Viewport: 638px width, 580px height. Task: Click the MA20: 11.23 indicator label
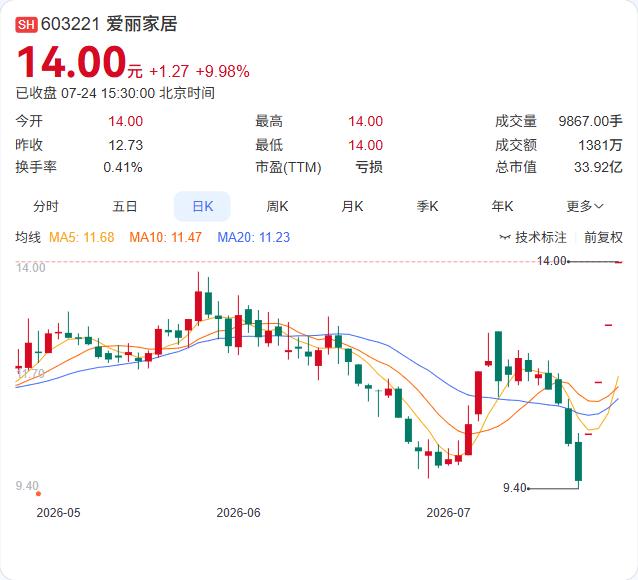pyautogui.click(x=253, y=237)
